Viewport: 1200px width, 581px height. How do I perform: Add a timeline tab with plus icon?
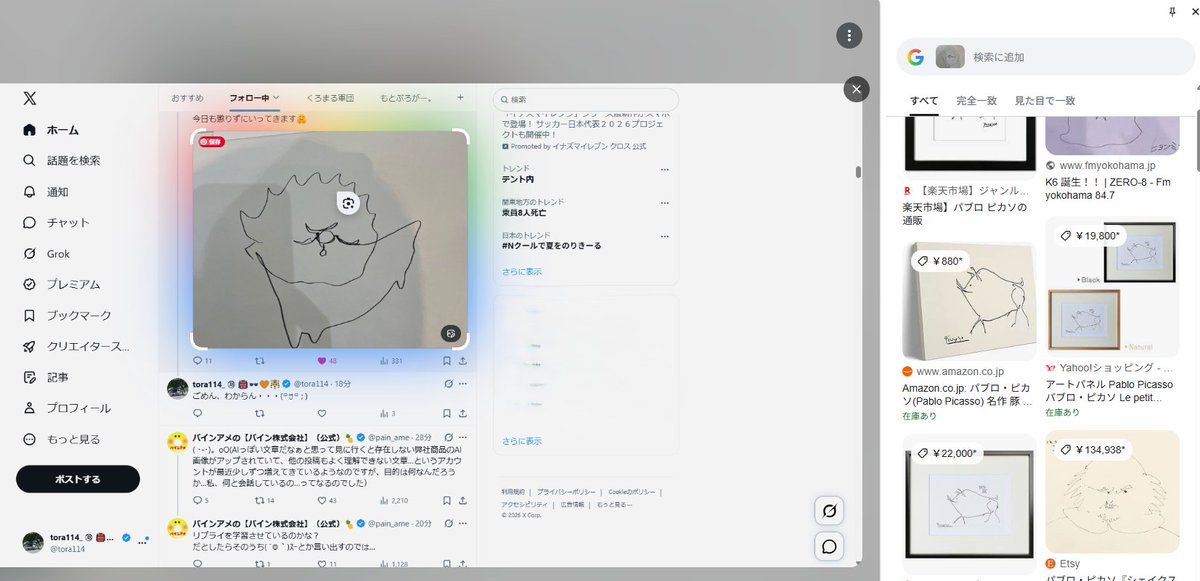[460, 98]
